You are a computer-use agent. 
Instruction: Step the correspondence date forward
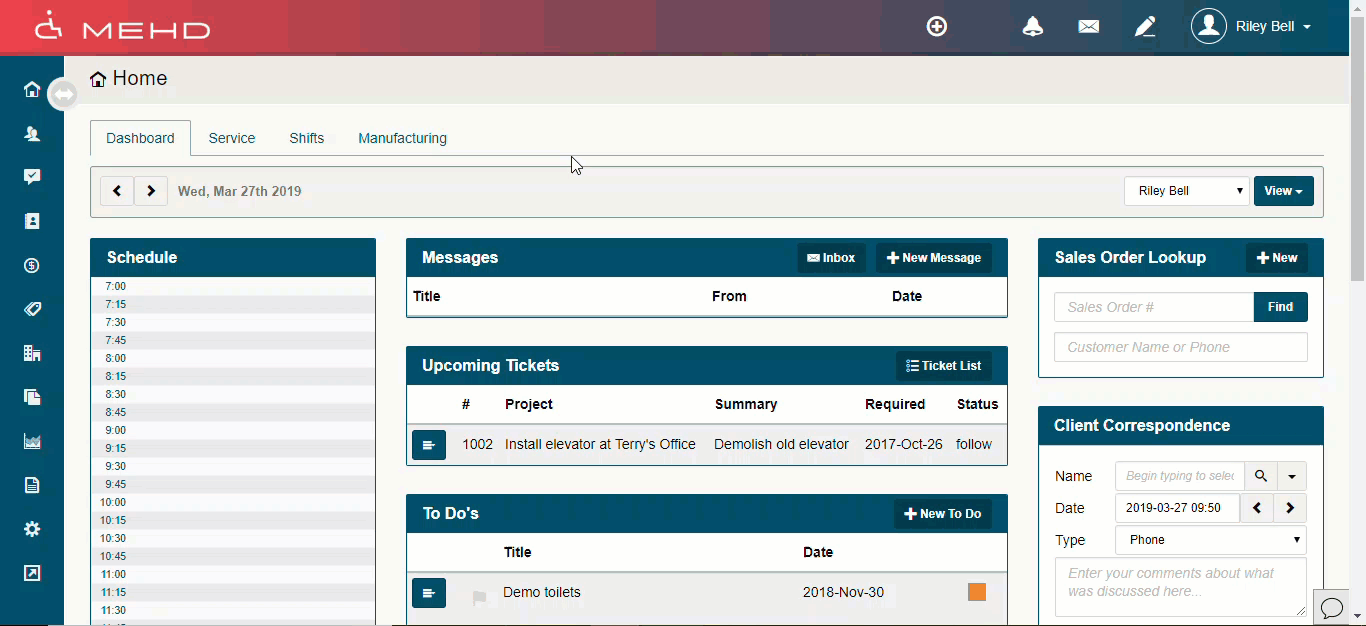click(x=1290, y=508)
